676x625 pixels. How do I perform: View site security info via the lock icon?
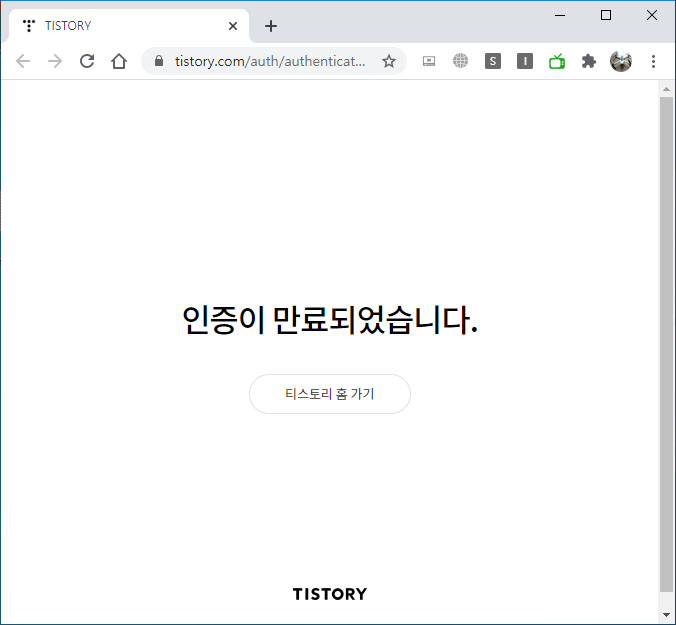click(x=159, y=61)
